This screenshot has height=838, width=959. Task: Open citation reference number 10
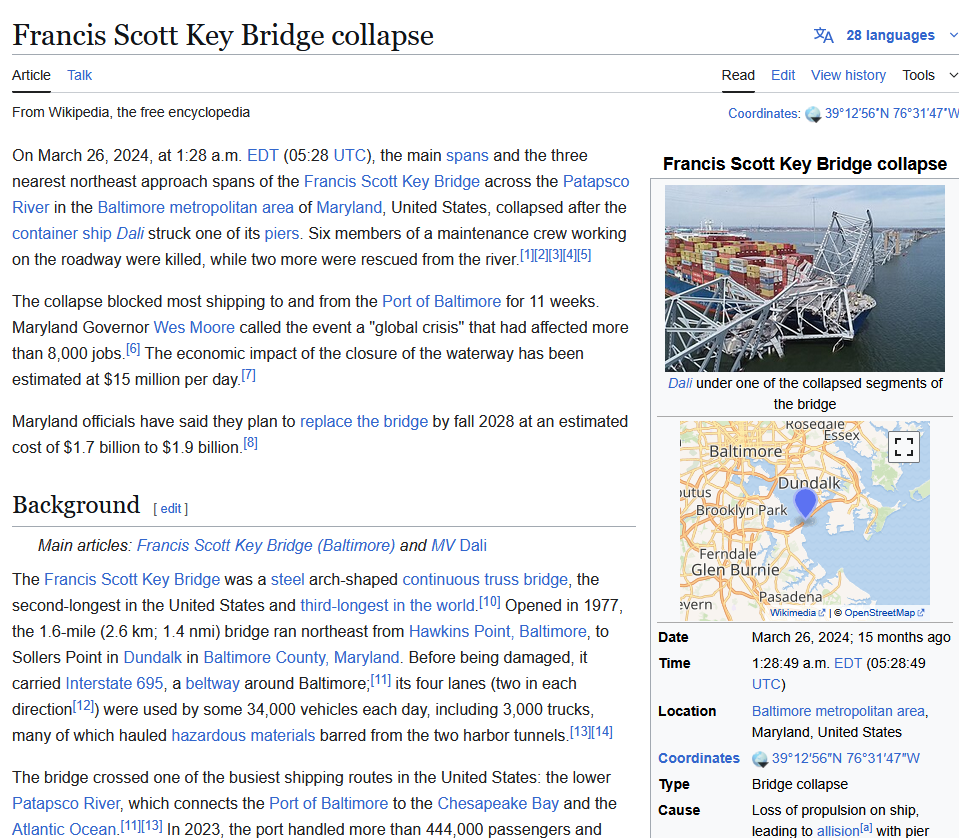pyautogui.click(x=489, y=601)
